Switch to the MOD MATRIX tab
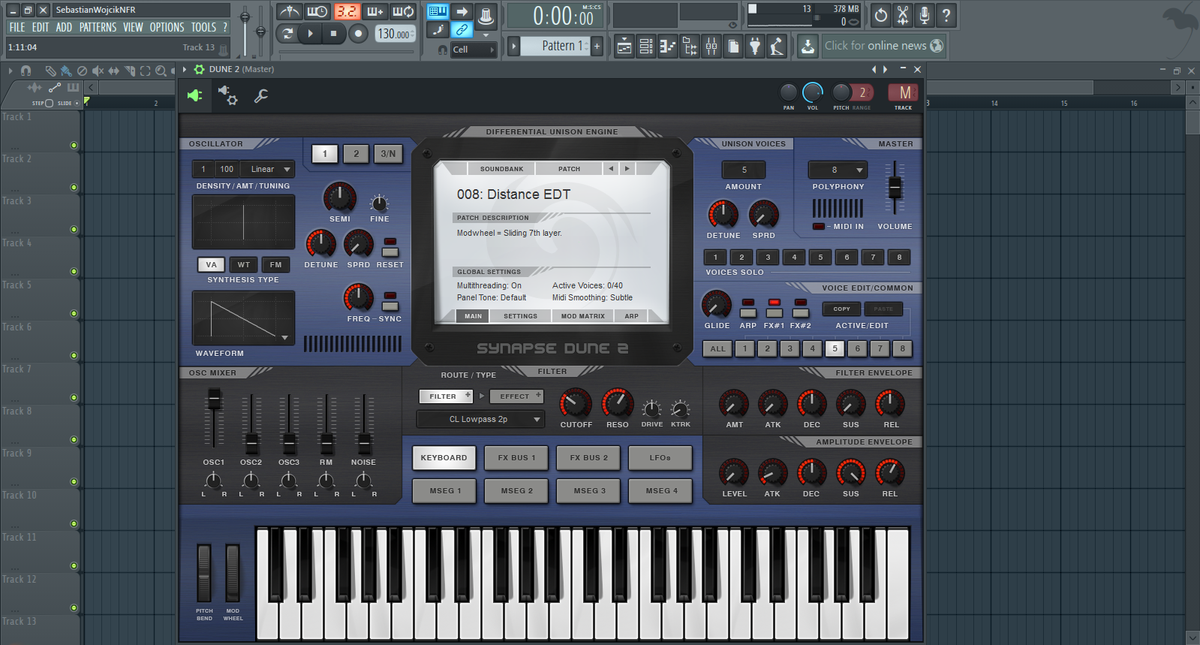The width and height of the screenshot is (1200, 645). click(583, 316)
